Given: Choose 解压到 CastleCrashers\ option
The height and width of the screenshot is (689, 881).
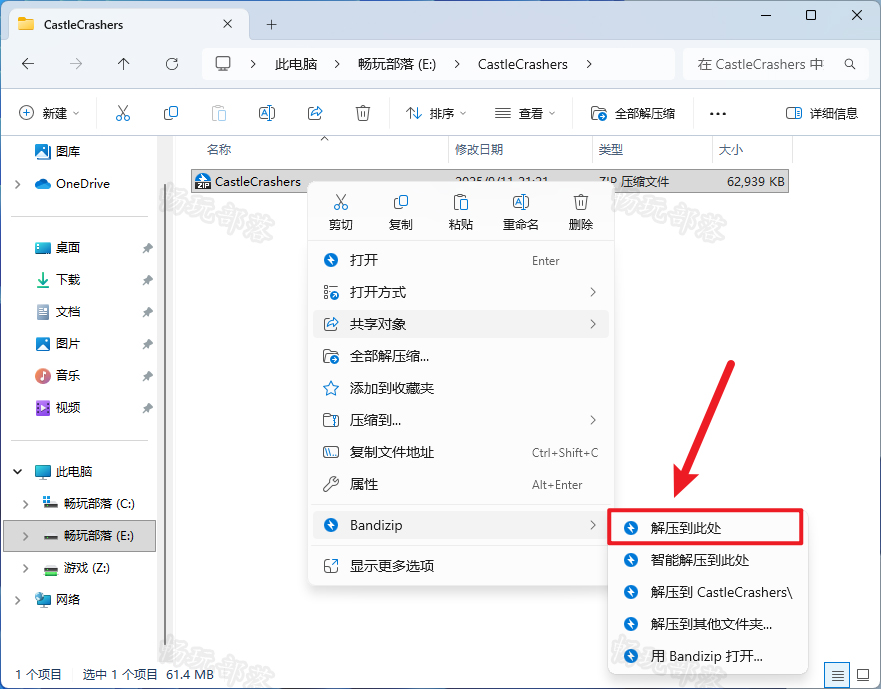Looking at the screenshot, I should tap(707, 592).
